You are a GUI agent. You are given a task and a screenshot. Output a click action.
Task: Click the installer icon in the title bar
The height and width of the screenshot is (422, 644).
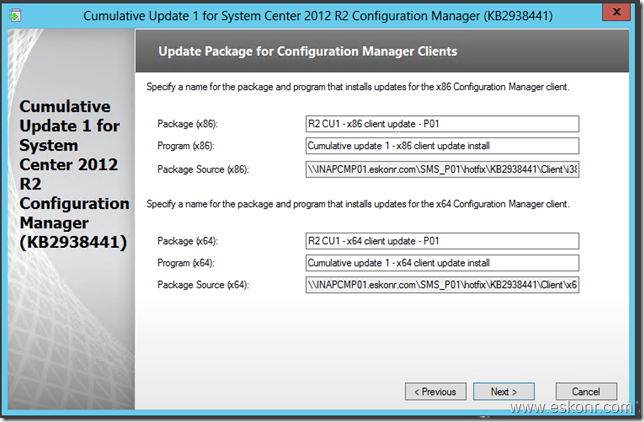point(15,16)
